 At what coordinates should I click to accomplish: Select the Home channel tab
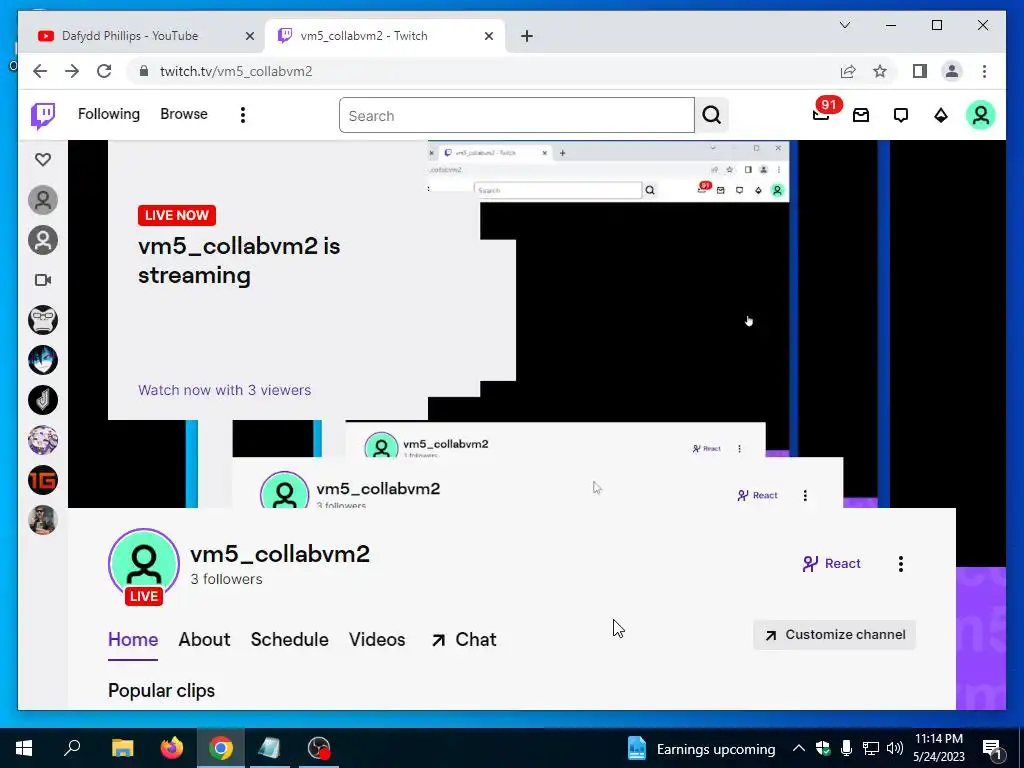point(133,639)
